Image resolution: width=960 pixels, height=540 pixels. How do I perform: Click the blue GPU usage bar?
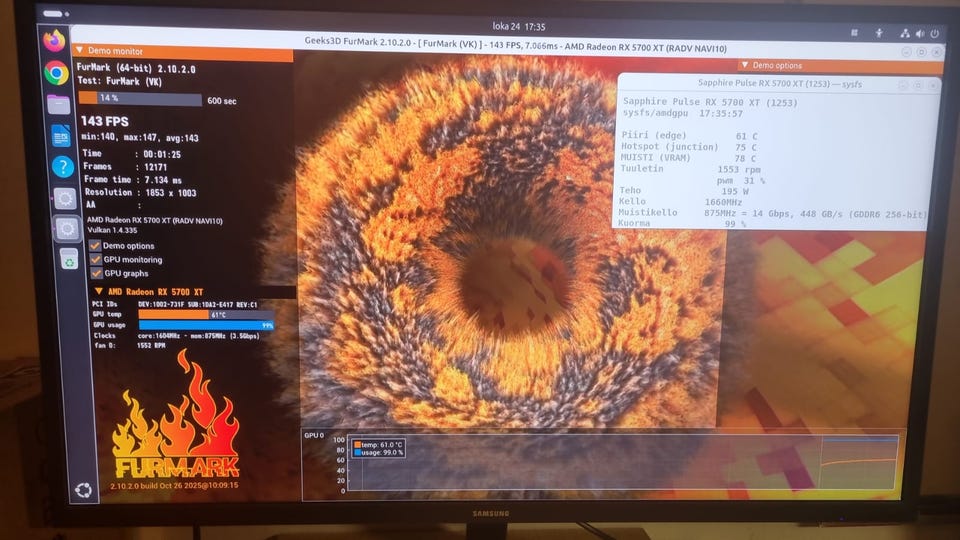tap(206, 325)
